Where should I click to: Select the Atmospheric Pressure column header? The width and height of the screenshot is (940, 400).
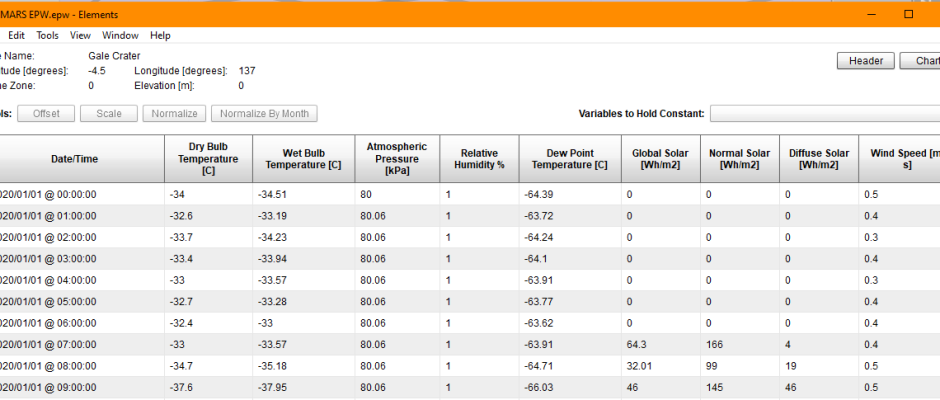(397, 159)
